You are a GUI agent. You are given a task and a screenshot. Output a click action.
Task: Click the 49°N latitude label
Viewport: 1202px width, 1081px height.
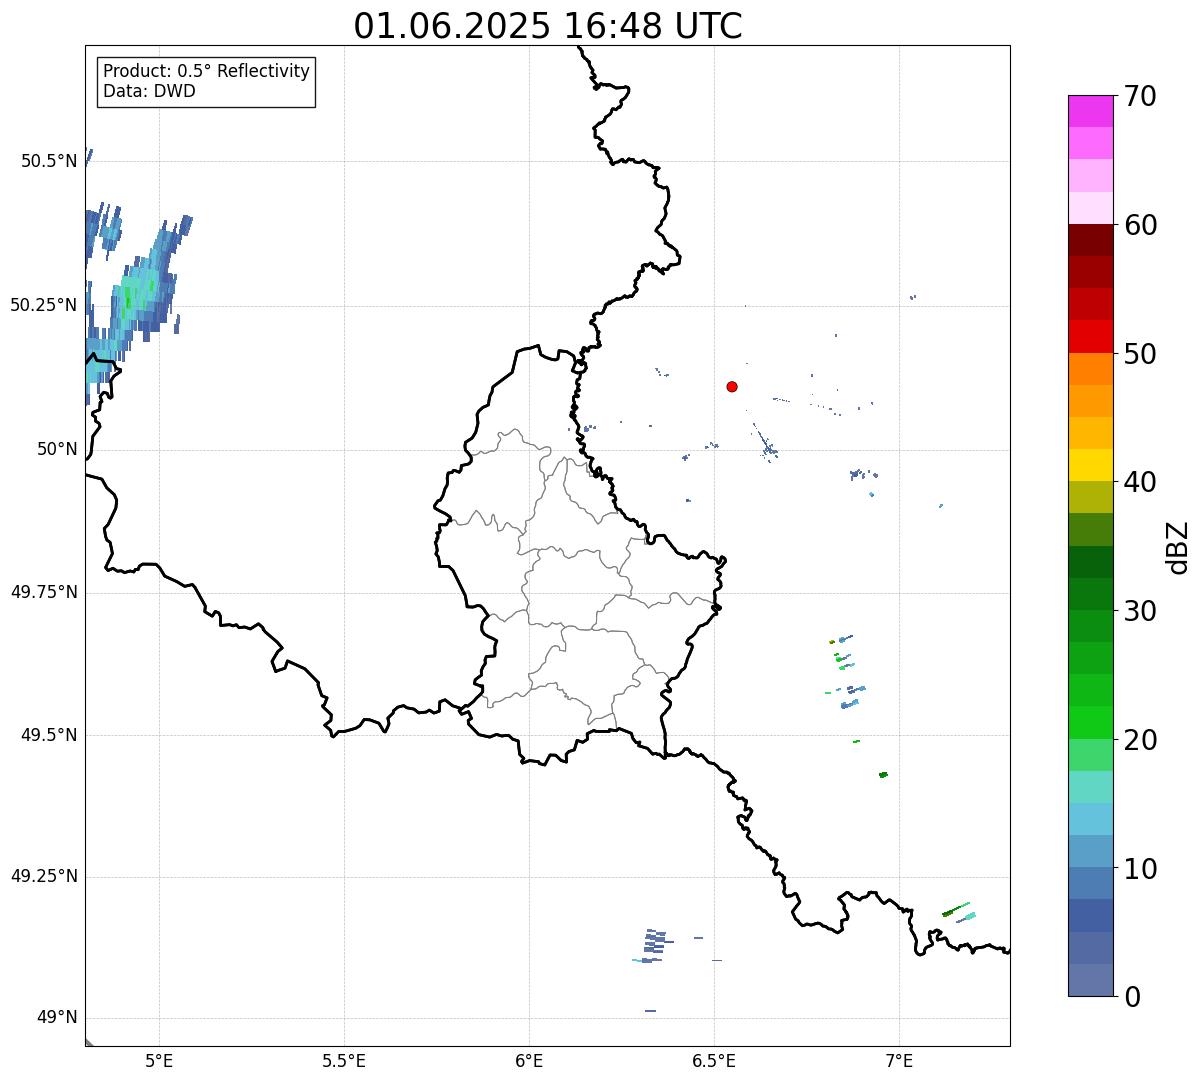coord(57,1017)
